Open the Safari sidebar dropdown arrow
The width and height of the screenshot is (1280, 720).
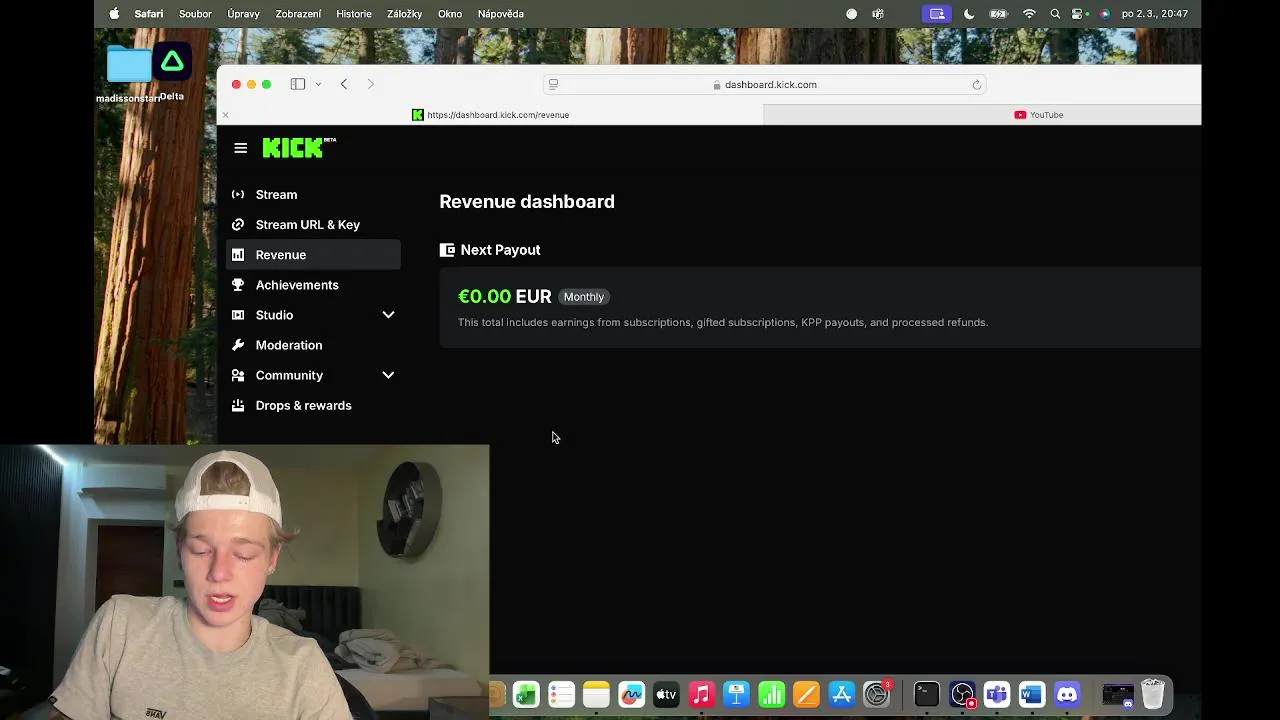318,84
